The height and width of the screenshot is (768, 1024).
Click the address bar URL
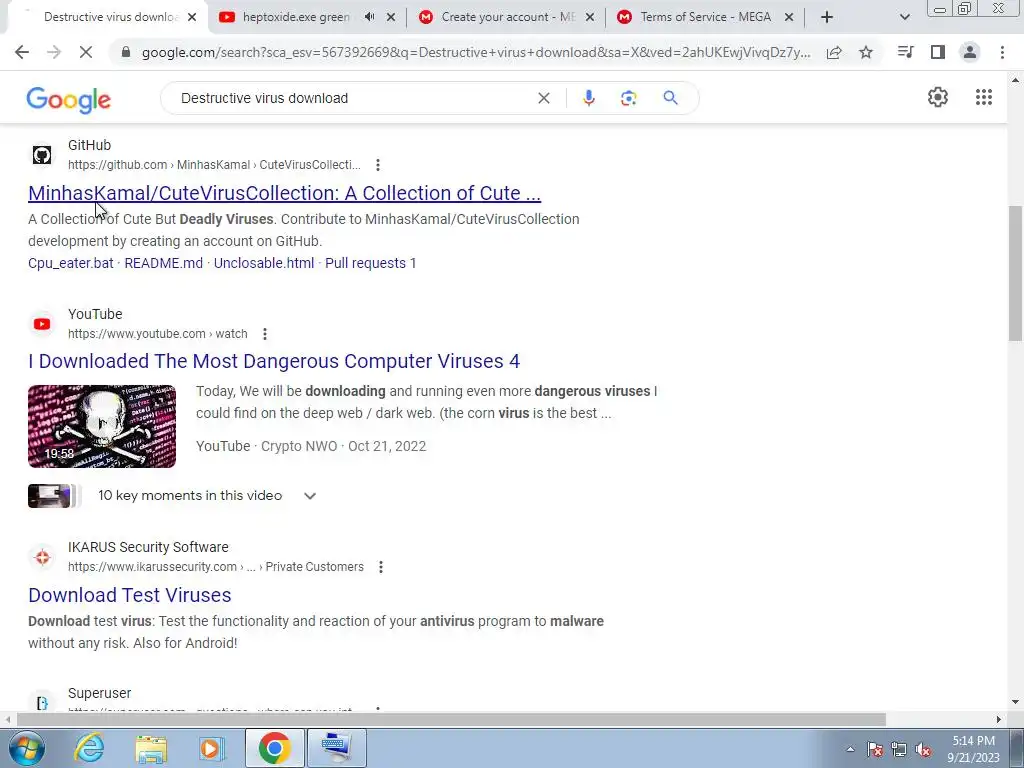475,52
